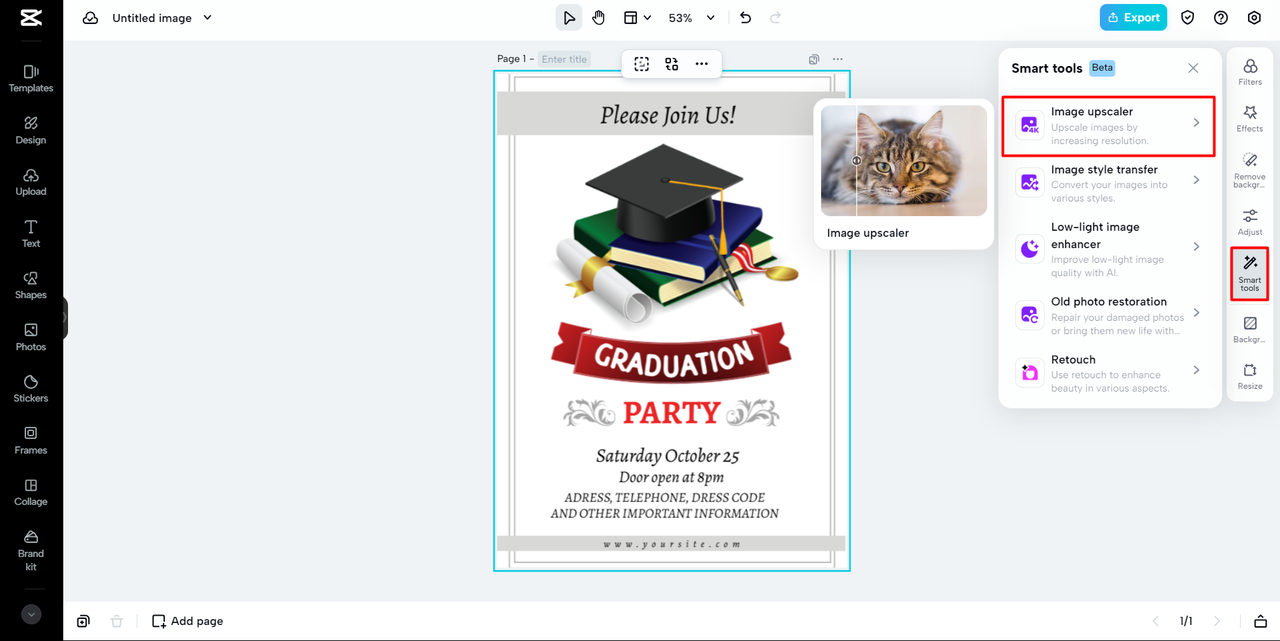The image size is (1280, 641).
Task: Expand Old photo restoration chevron
Action: (1196, 313)
